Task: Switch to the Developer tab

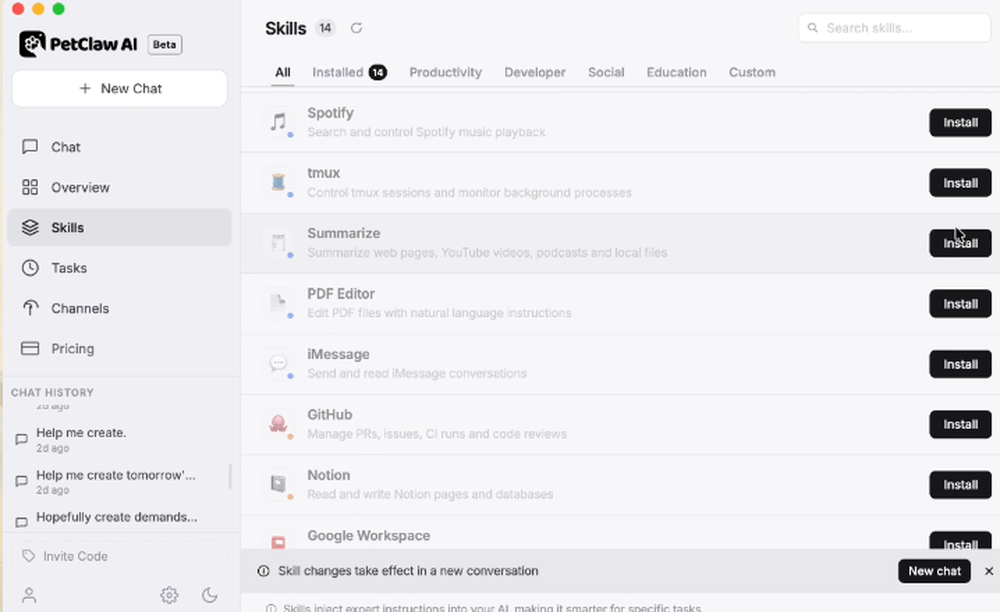Action: click(x=535, y=72)
